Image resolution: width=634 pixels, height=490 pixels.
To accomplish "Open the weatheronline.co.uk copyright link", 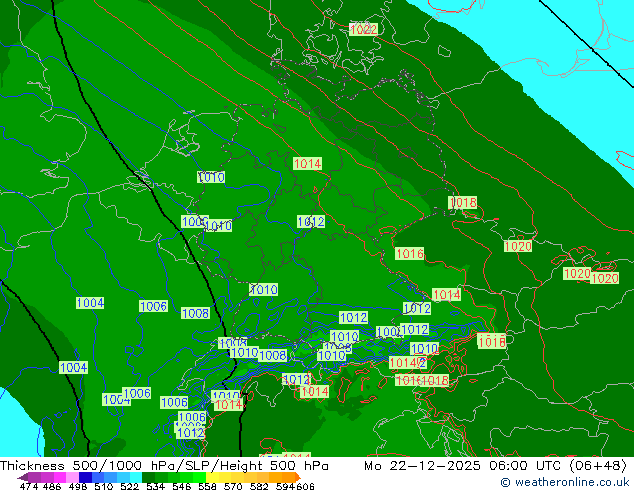I will pos(564,482).
